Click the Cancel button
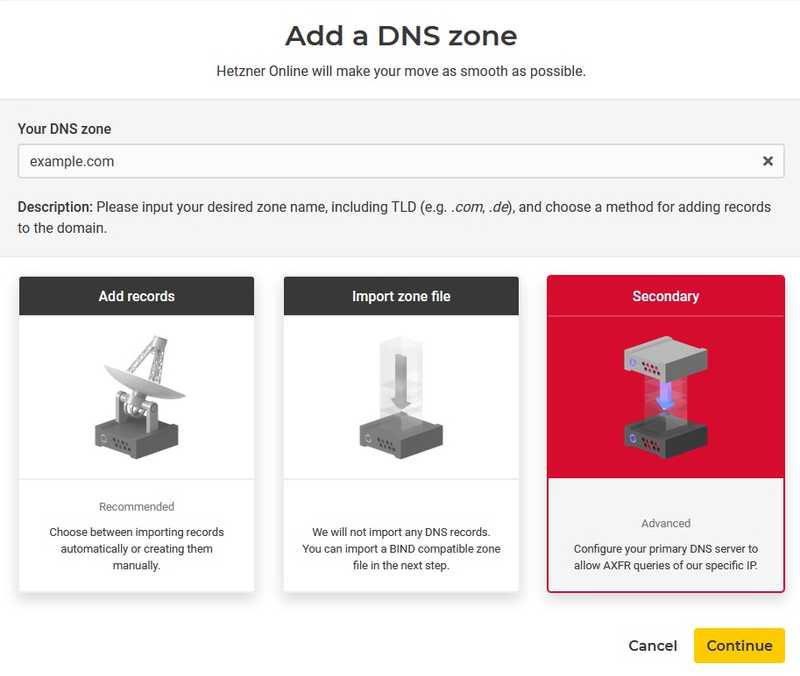This screenshot has height=676, width=800. tap(653, 645)
